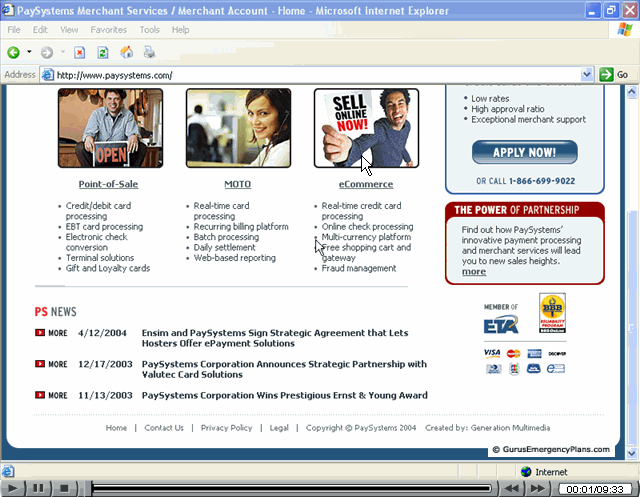
Task: Click the BBB Reliability Program badge
Action: click(552, 313)
